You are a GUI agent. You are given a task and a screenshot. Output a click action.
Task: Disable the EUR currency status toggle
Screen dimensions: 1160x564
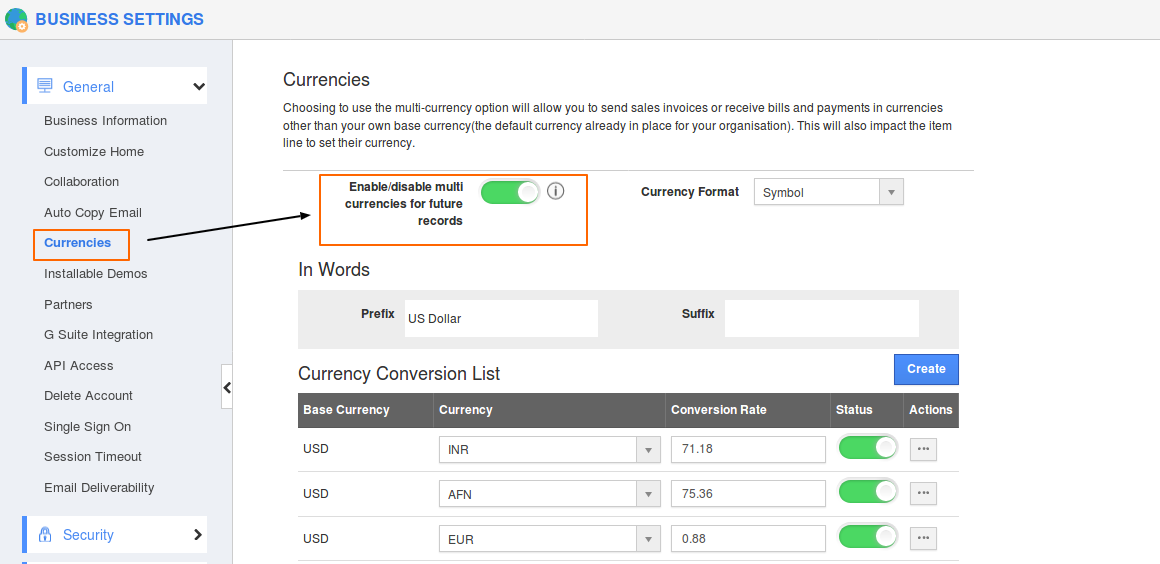click(867, 537)
